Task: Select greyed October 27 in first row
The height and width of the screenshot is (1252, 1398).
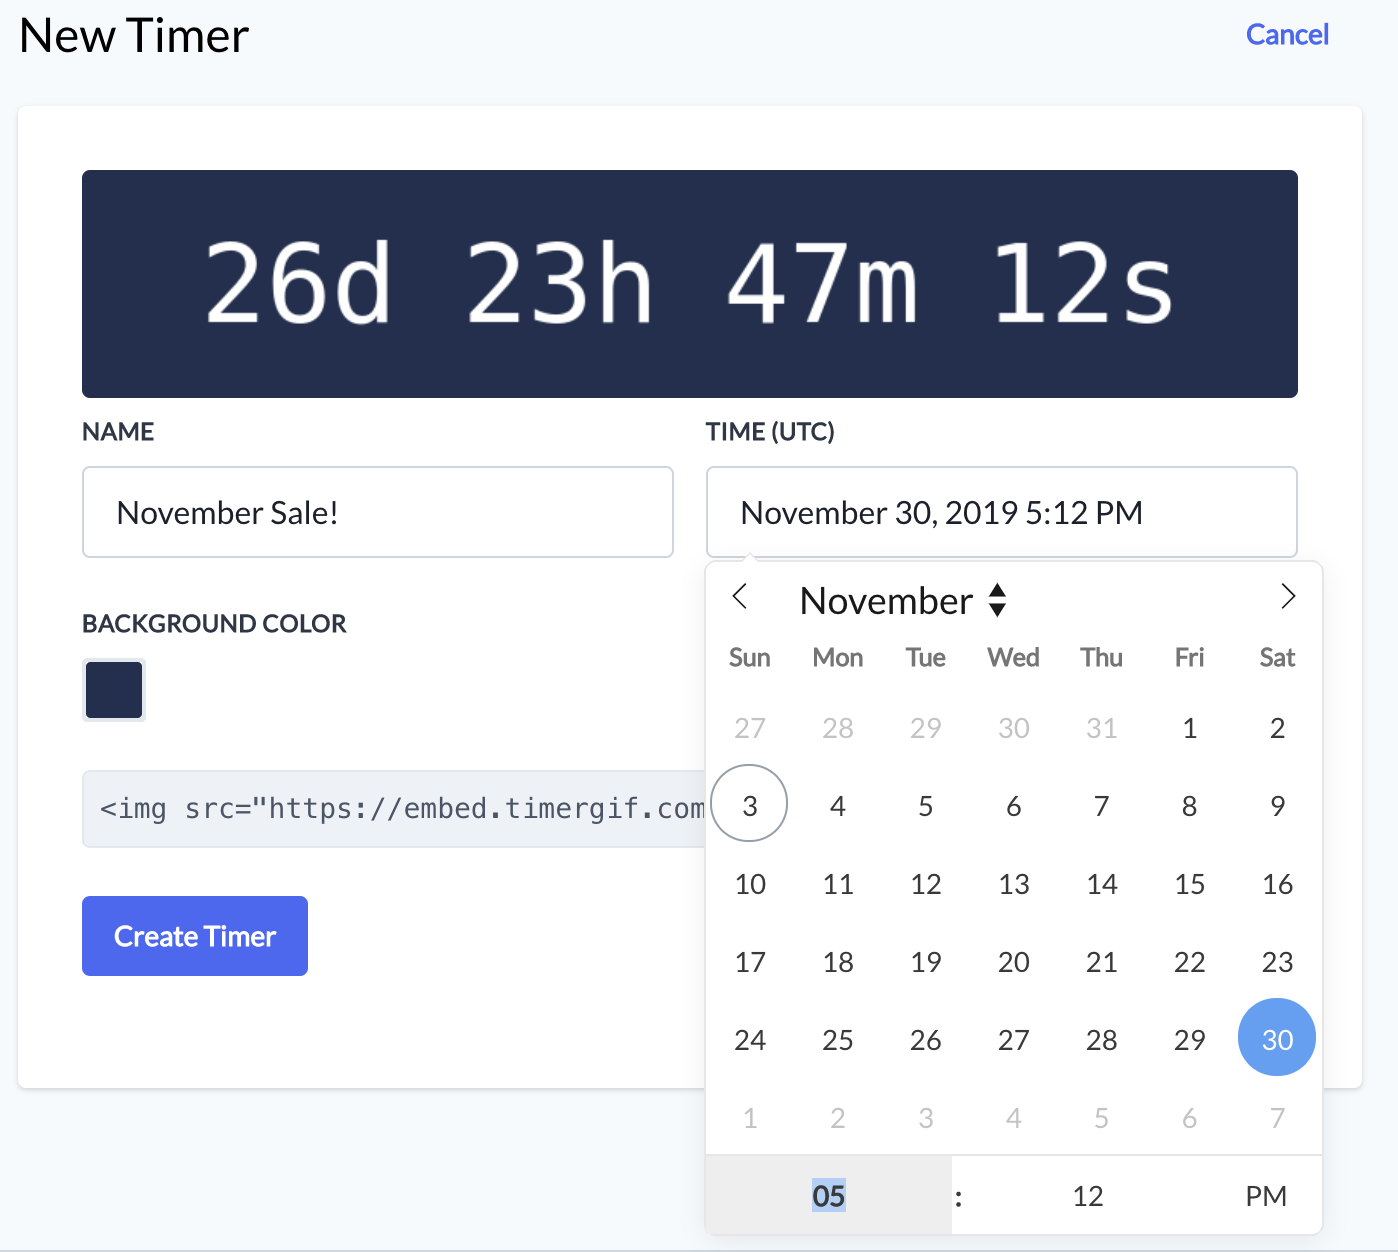Action: [x=750, y=727]
